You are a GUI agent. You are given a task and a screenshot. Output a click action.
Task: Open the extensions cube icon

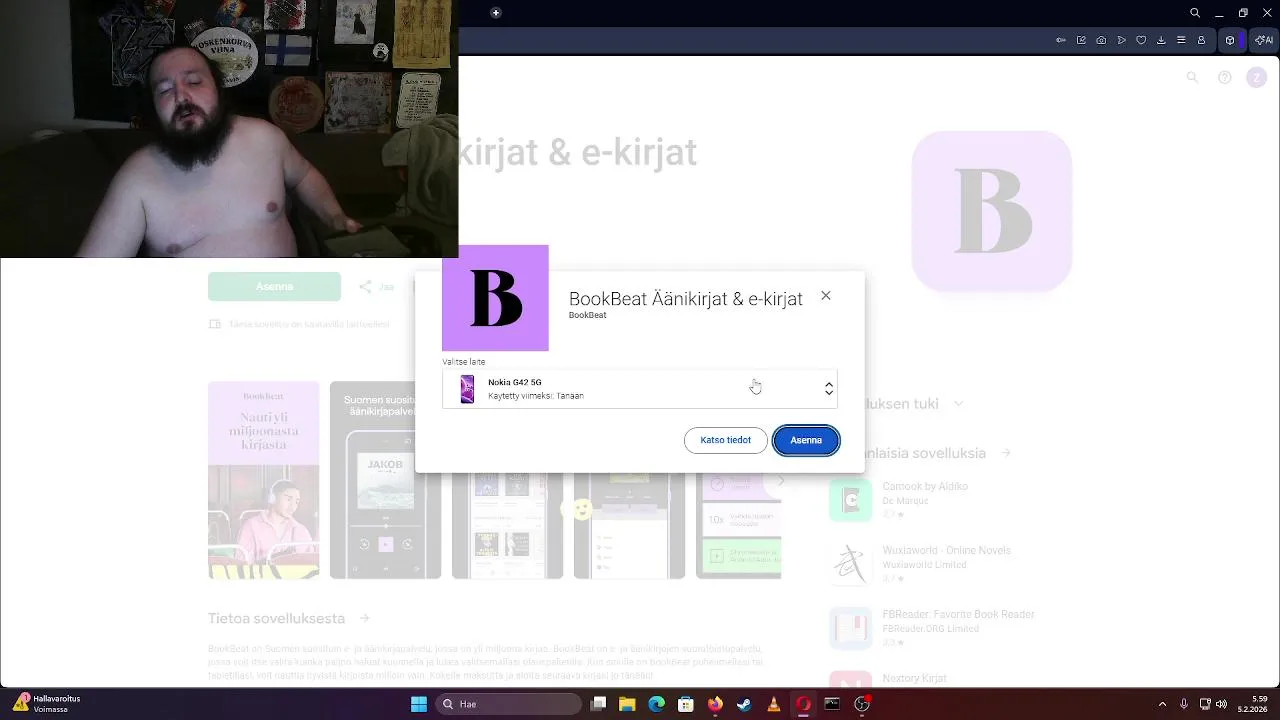click(x=1230, y=40)
